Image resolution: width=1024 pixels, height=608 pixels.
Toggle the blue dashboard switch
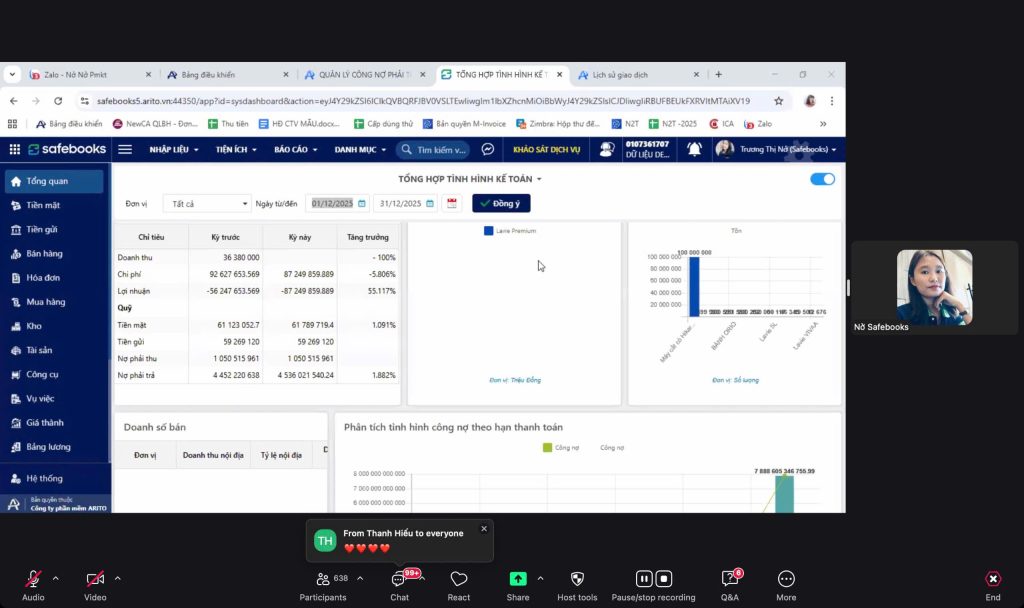822,179
